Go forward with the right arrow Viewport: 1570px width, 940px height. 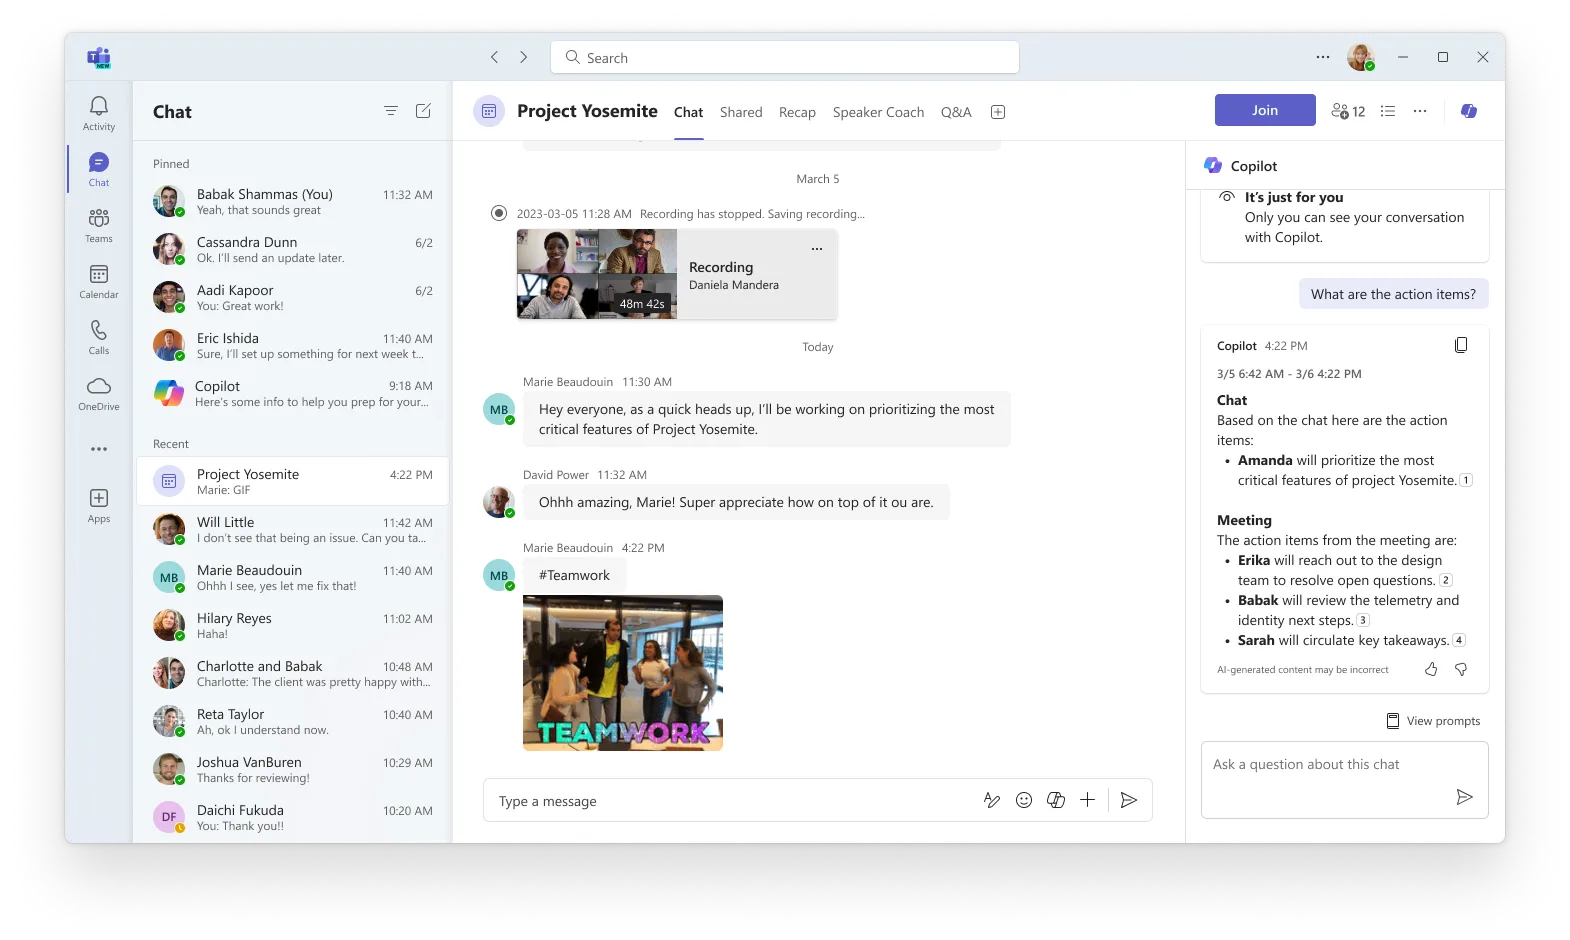coord(523,57)
